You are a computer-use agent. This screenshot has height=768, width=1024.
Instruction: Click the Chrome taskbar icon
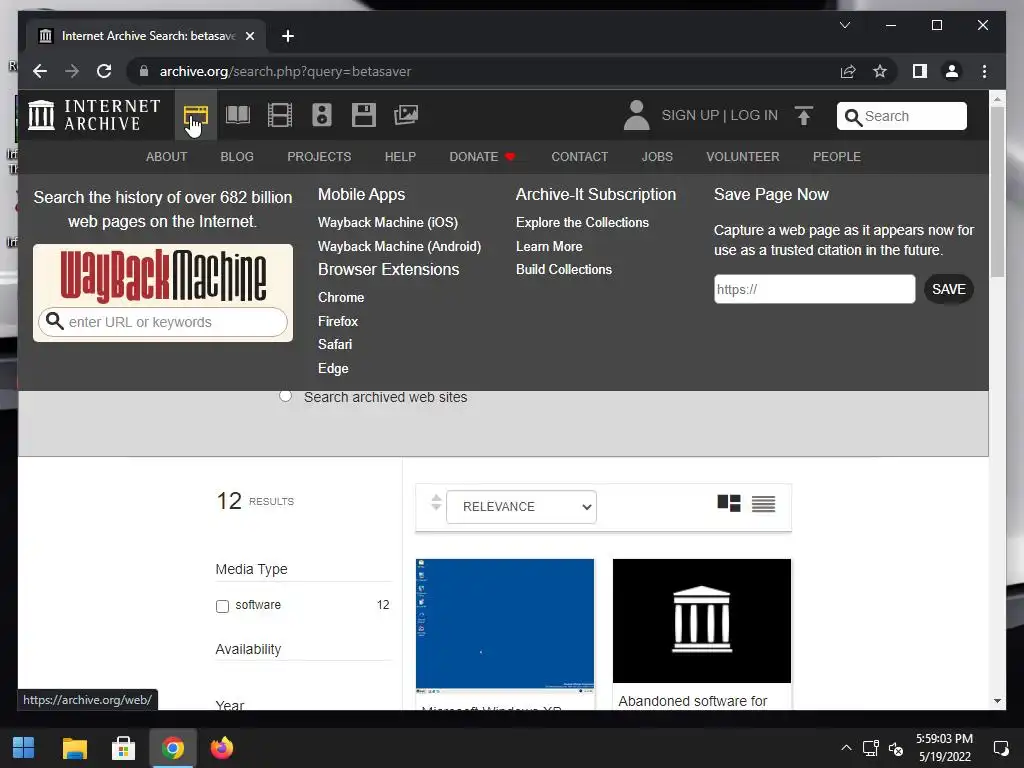173,748
